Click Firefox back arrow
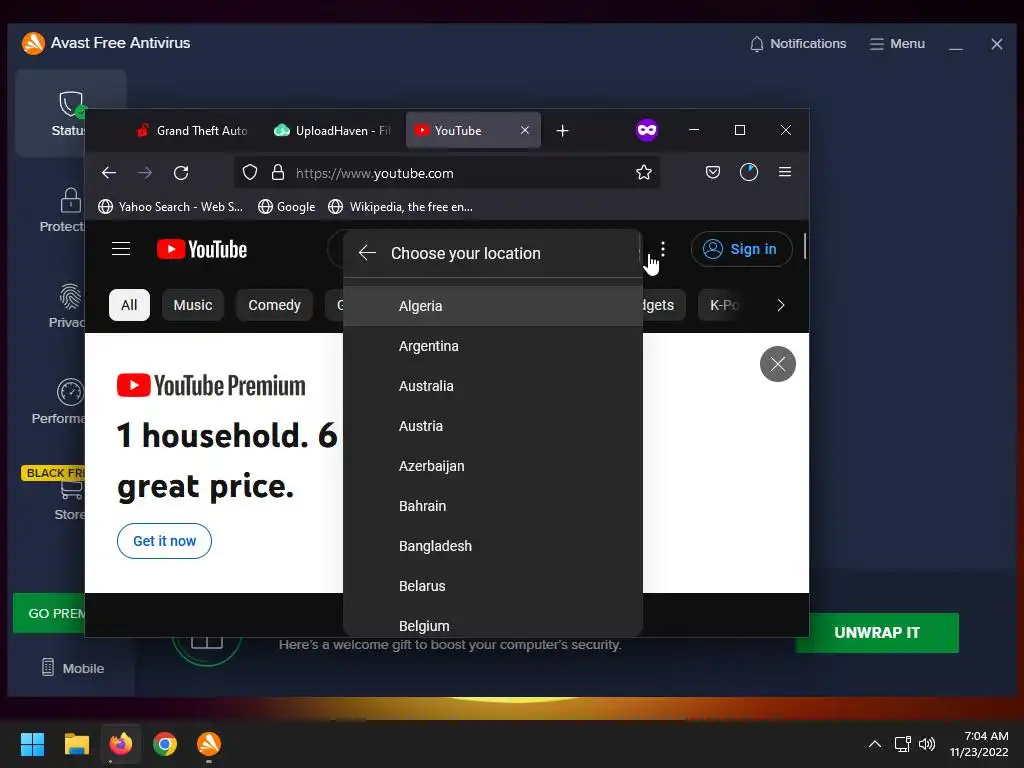1024x768 pixels. point(109,172)
